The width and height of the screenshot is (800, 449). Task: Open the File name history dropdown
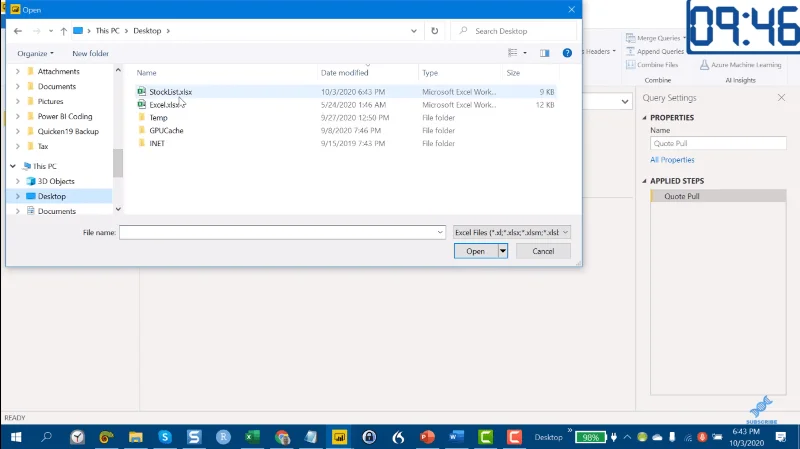(440, 232)
